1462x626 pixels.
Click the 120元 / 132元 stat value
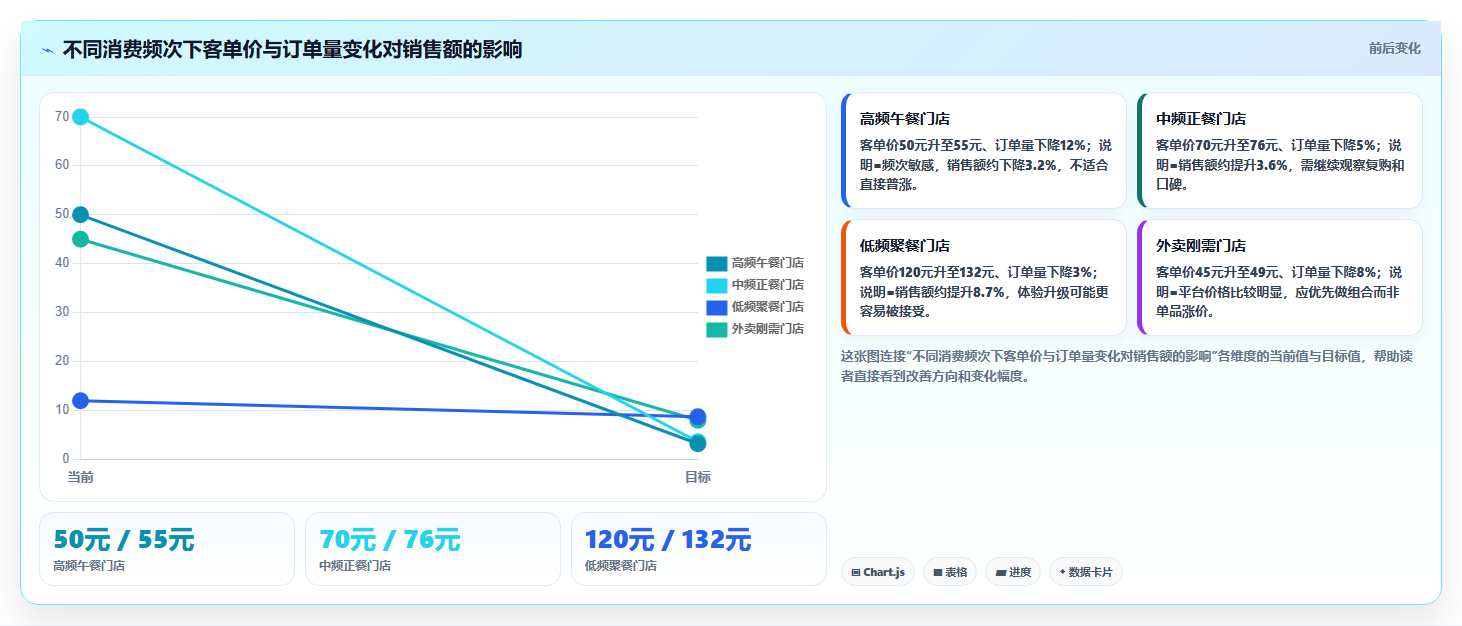point(668,540)
